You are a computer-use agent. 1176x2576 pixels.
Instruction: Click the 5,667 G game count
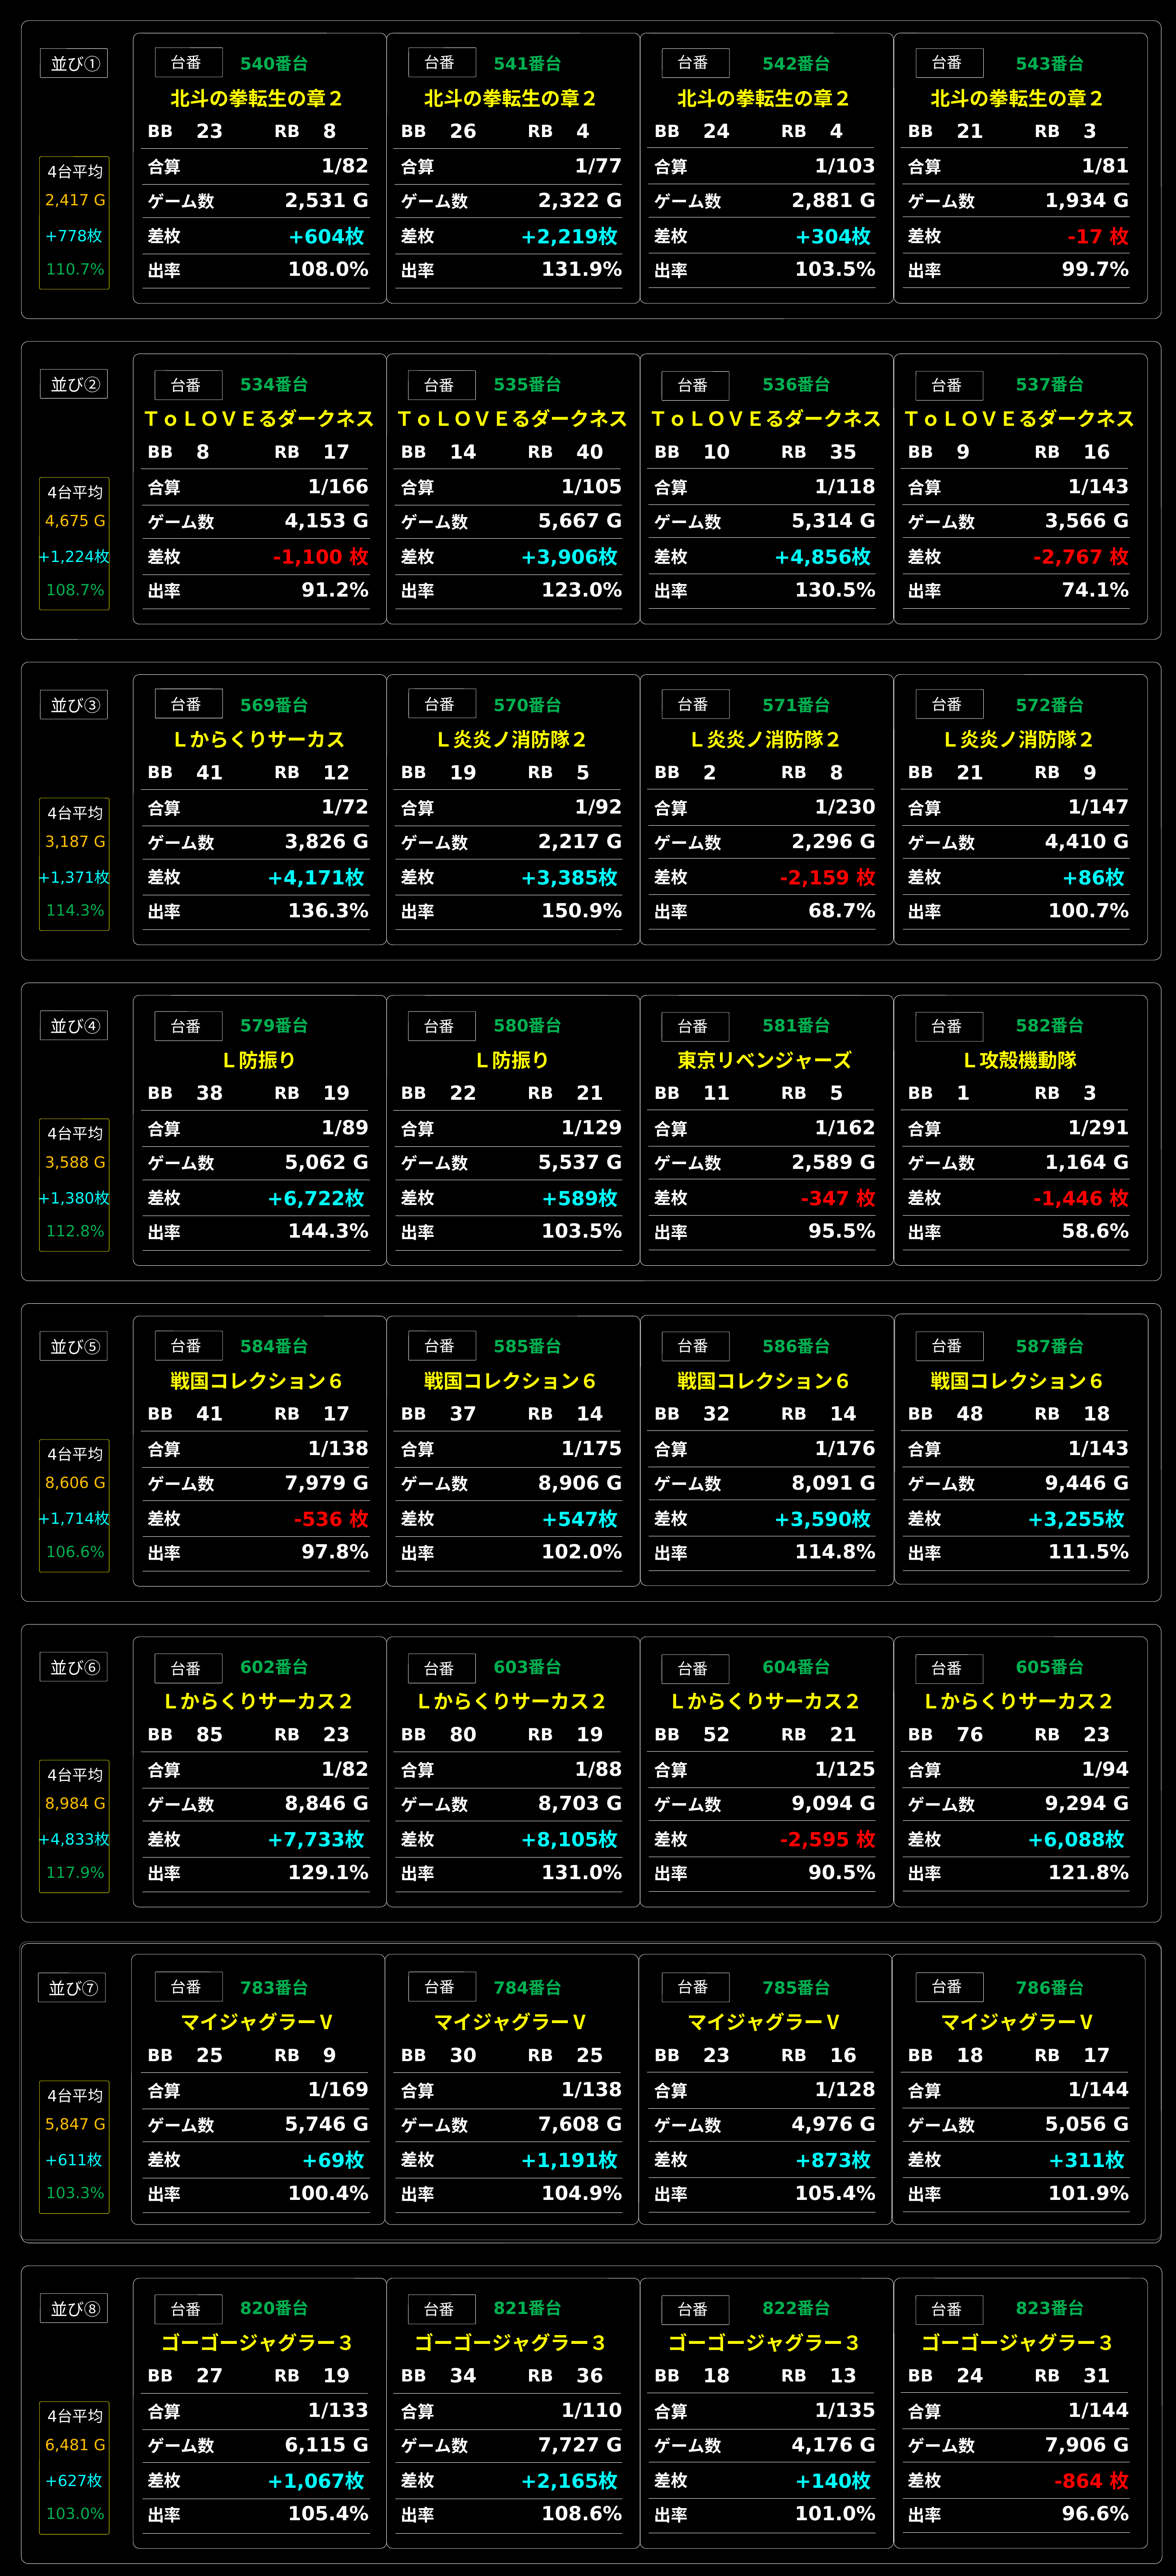point(580,522)
